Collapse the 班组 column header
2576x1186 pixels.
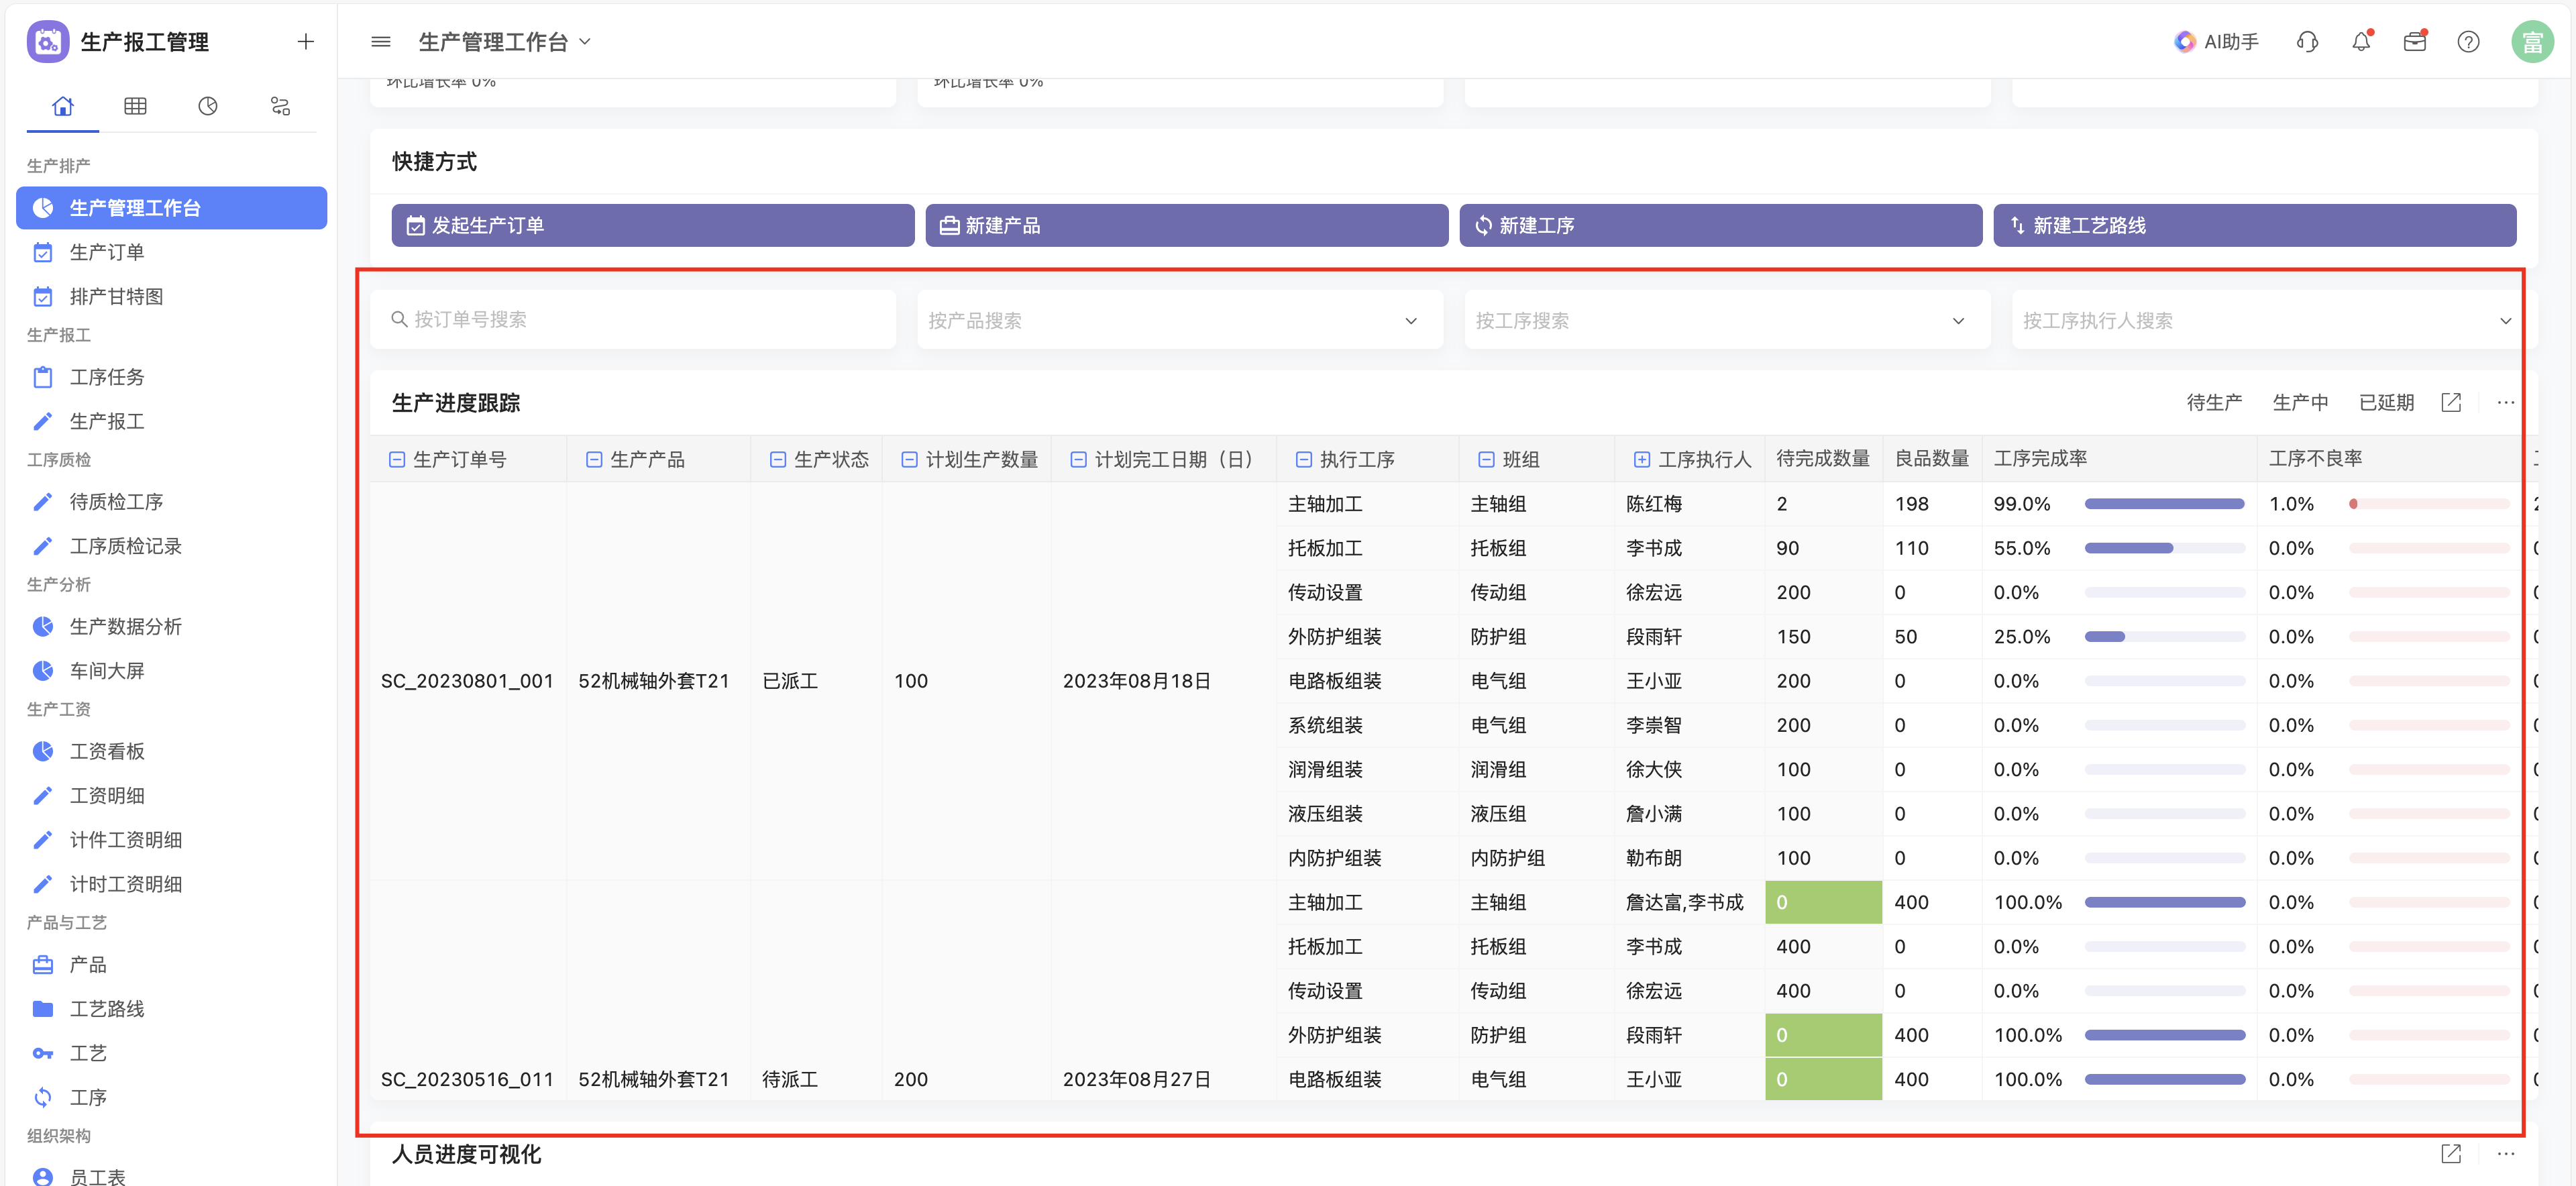[x=1487, y=459]
